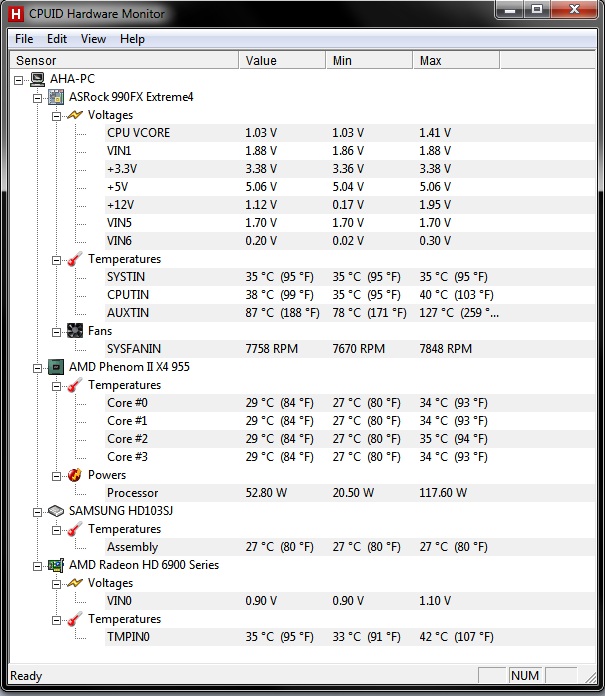Select the Processor power row
605x696 pixels.
coord(350,493)
